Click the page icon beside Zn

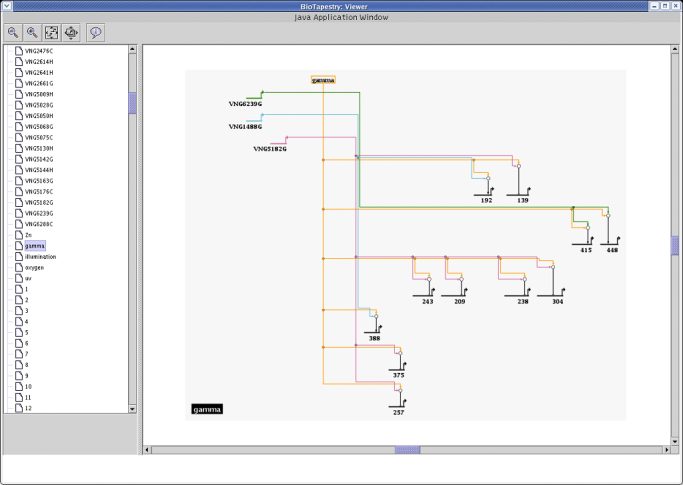pyautogui.click(x=17, y=234)
